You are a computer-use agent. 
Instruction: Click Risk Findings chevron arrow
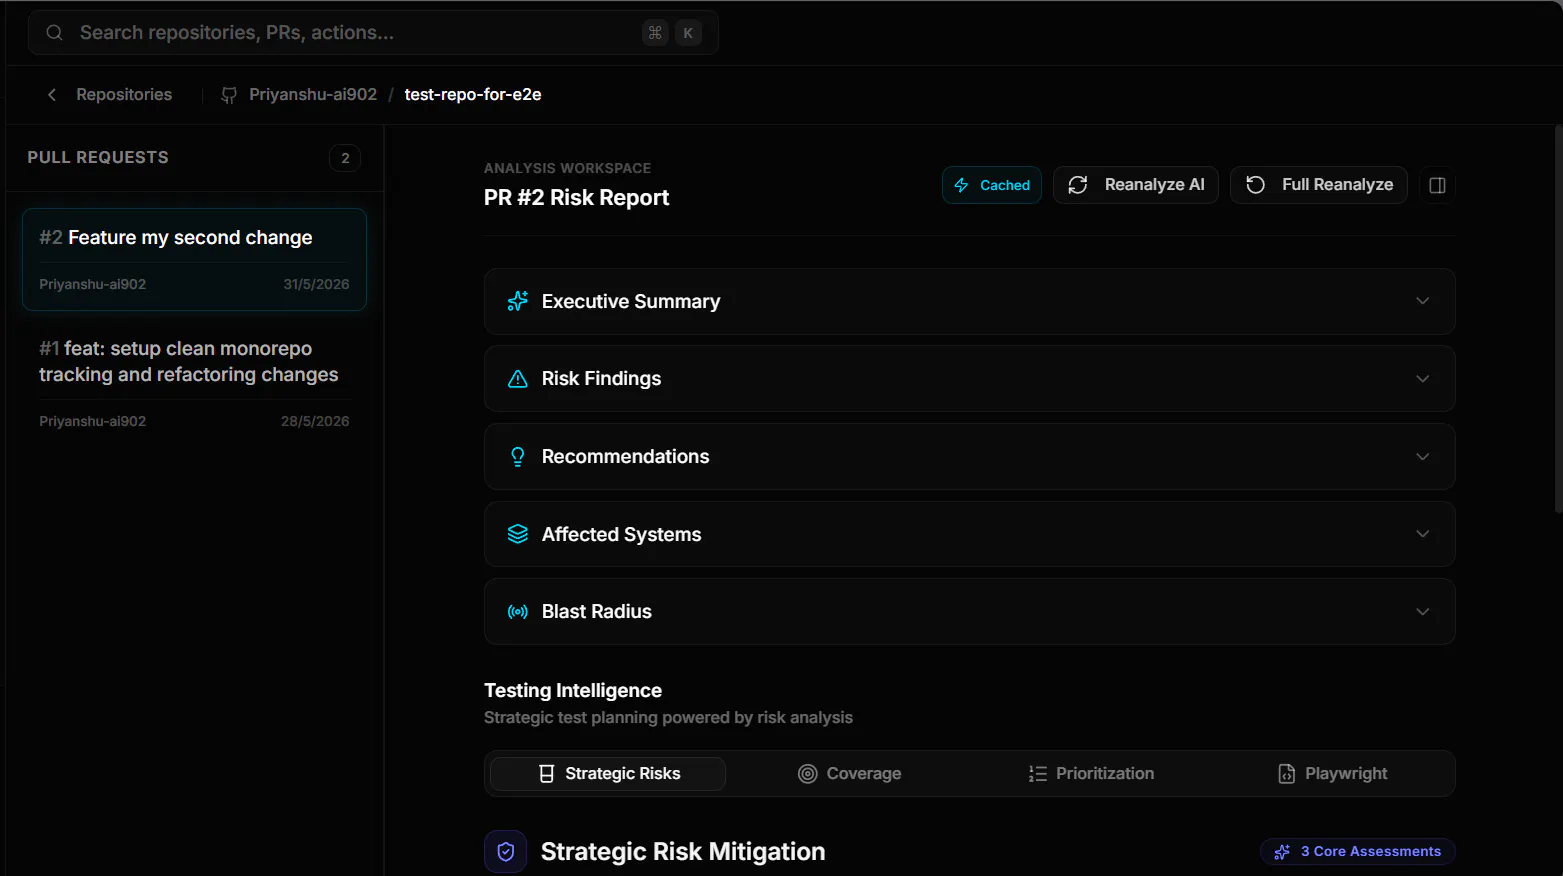(1422, 379)
